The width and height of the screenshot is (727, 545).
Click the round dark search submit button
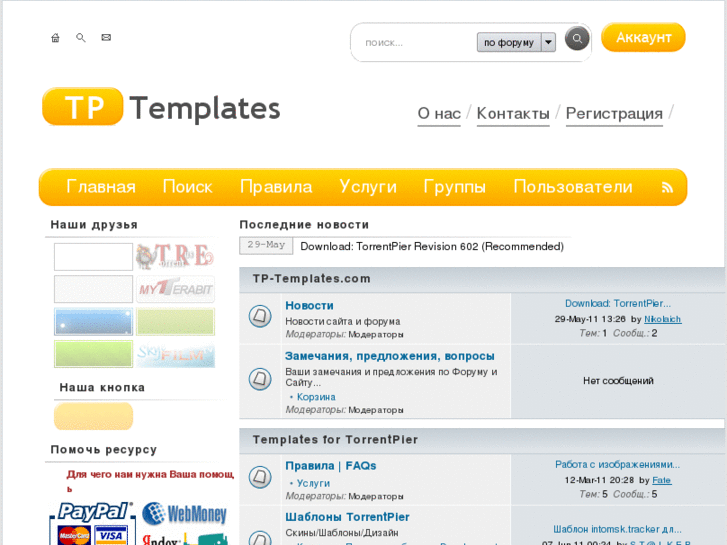pyautogui.click(x=577, y=38)
